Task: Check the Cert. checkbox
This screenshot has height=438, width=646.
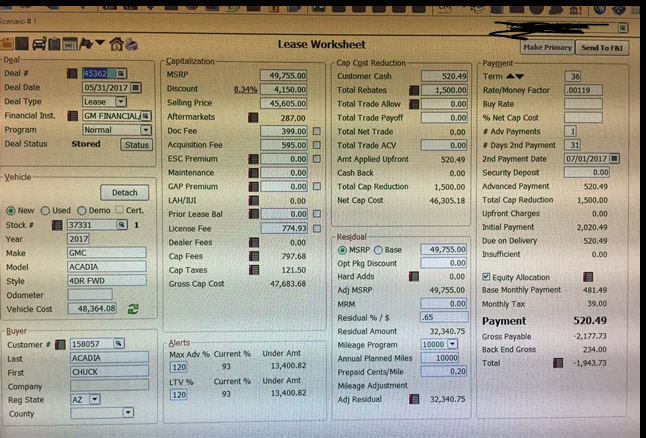Action: [119, 210]
